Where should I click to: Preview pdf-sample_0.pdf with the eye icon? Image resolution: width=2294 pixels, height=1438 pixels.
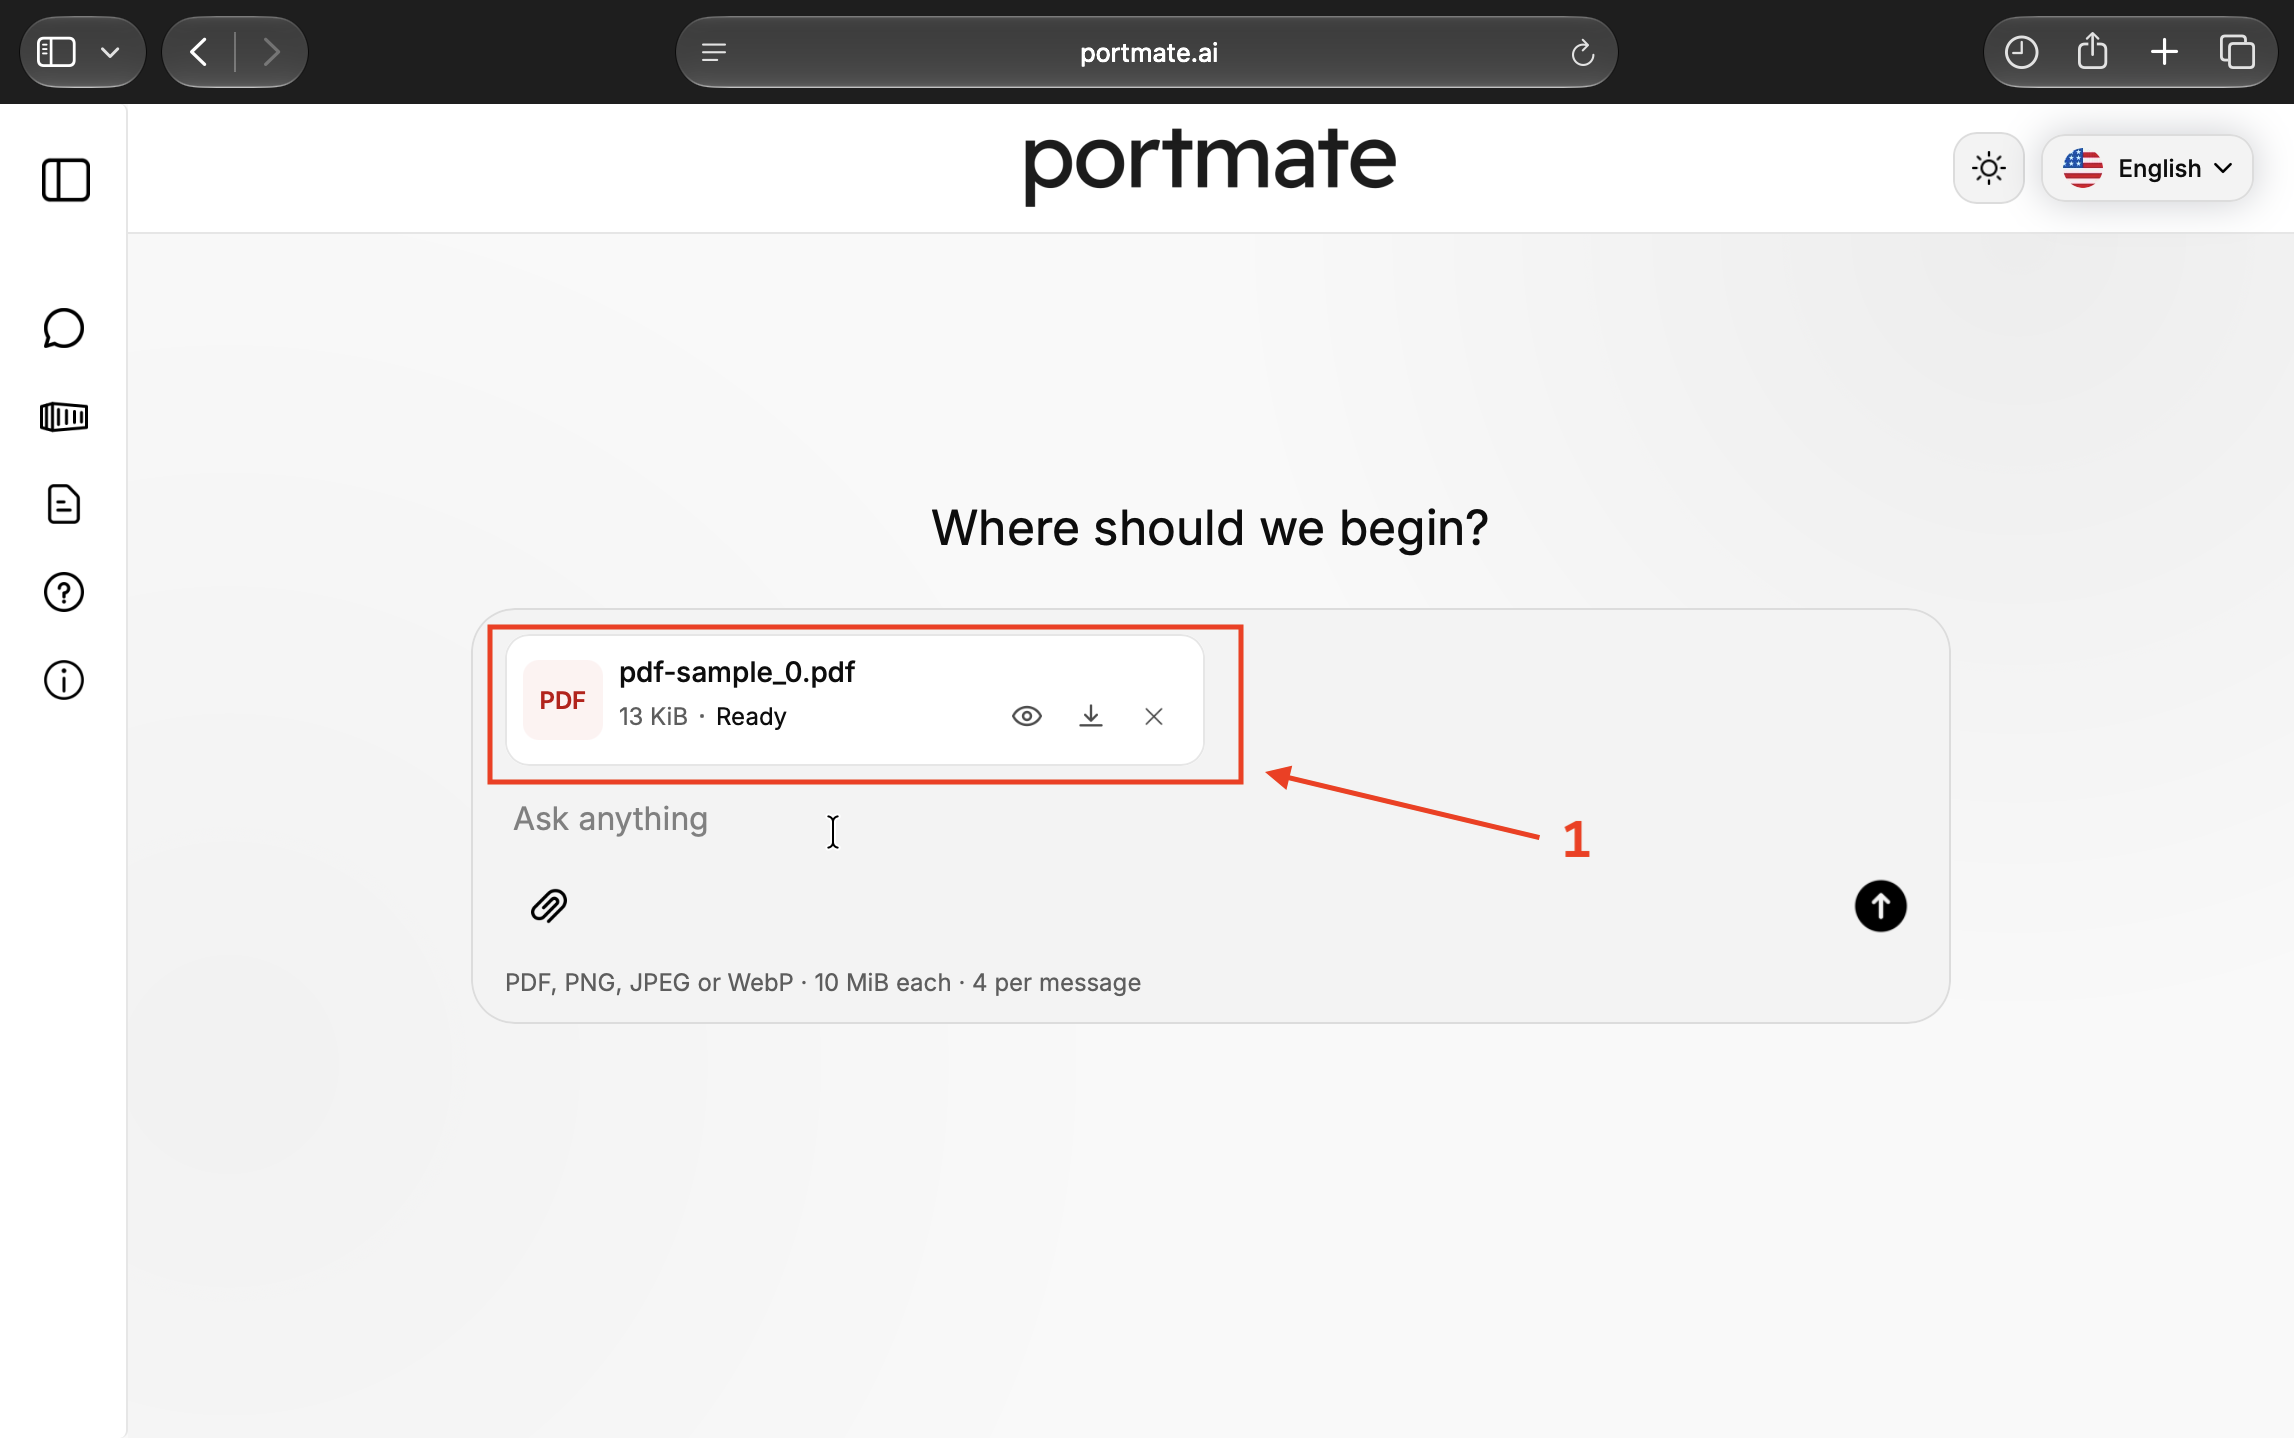[1027, 716]
